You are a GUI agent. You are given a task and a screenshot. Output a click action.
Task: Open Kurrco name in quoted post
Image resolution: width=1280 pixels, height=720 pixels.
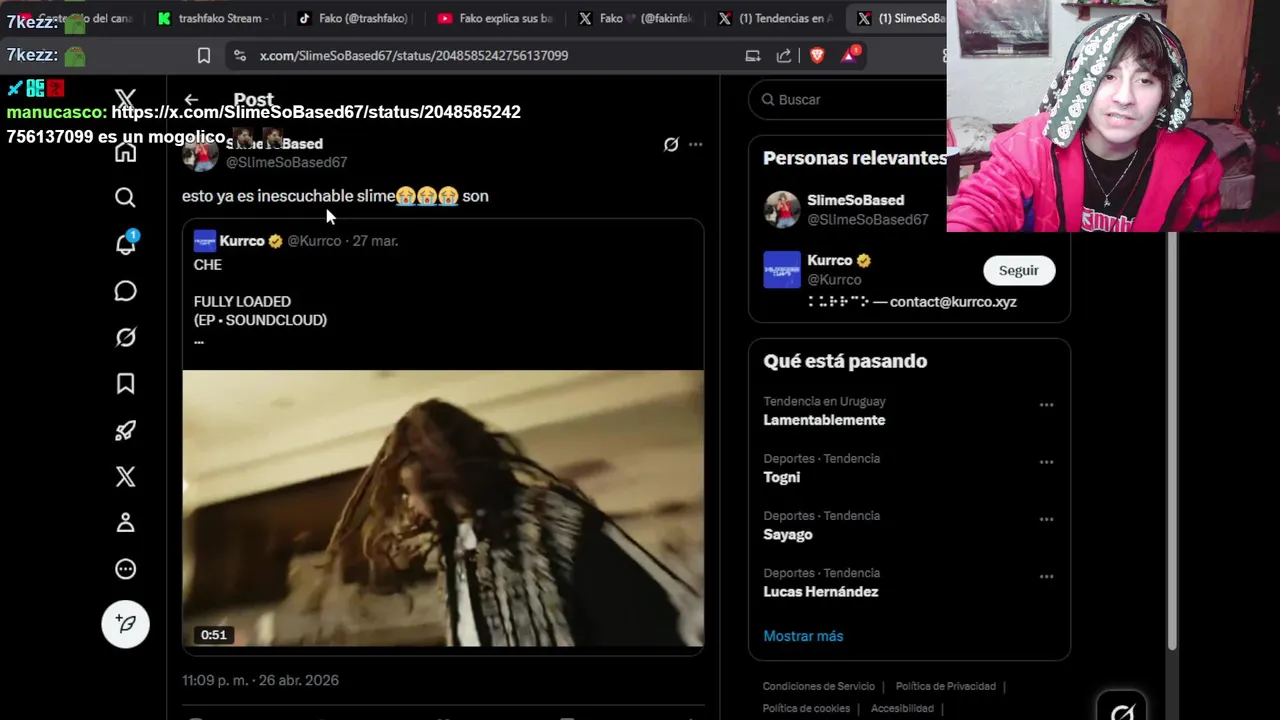pyautogui.click(x=242, y=241)
